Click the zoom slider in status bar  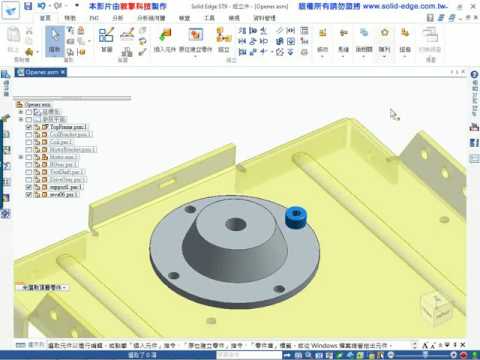pos(425,355)
